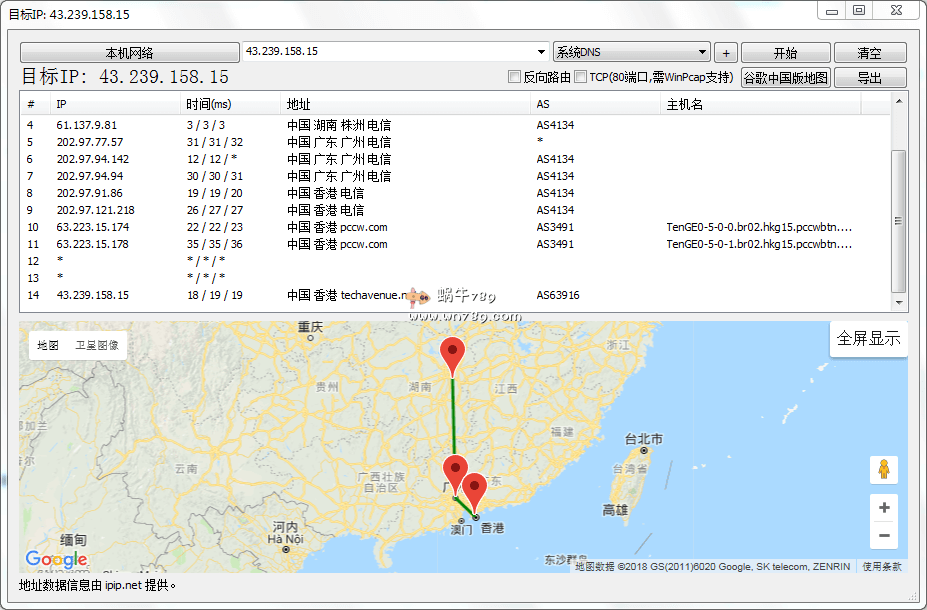Zoom in using the map plus icon
This screenshot has height=610, width=927.
tap(883, 507)
